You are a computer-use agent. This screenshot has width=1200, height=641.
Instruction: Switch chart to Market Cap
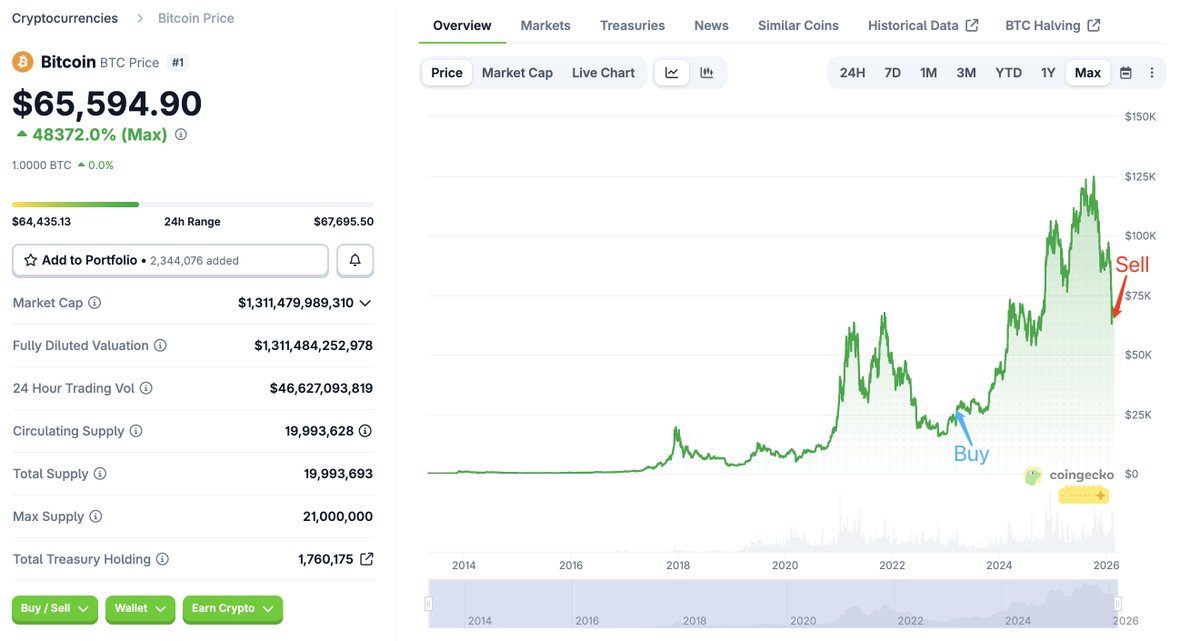pos(517,72)
